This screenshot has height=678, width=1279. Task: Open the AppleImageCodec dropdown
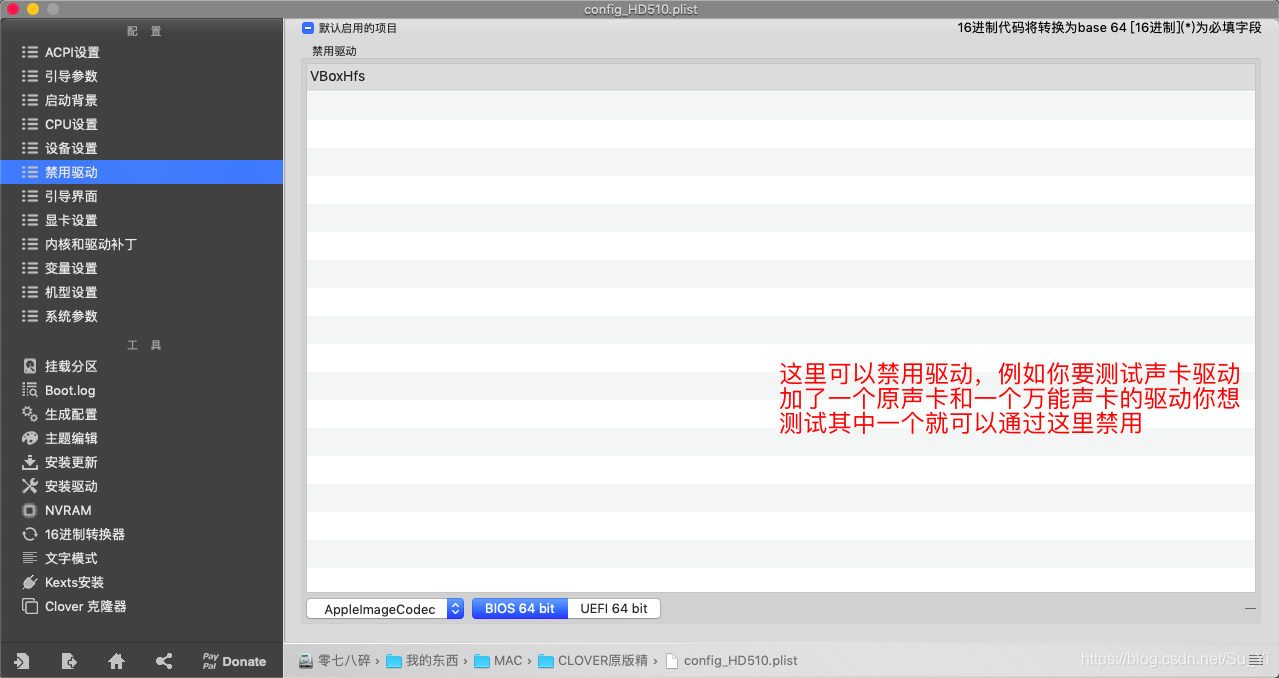pyautogui.click(x=386, y=608)
